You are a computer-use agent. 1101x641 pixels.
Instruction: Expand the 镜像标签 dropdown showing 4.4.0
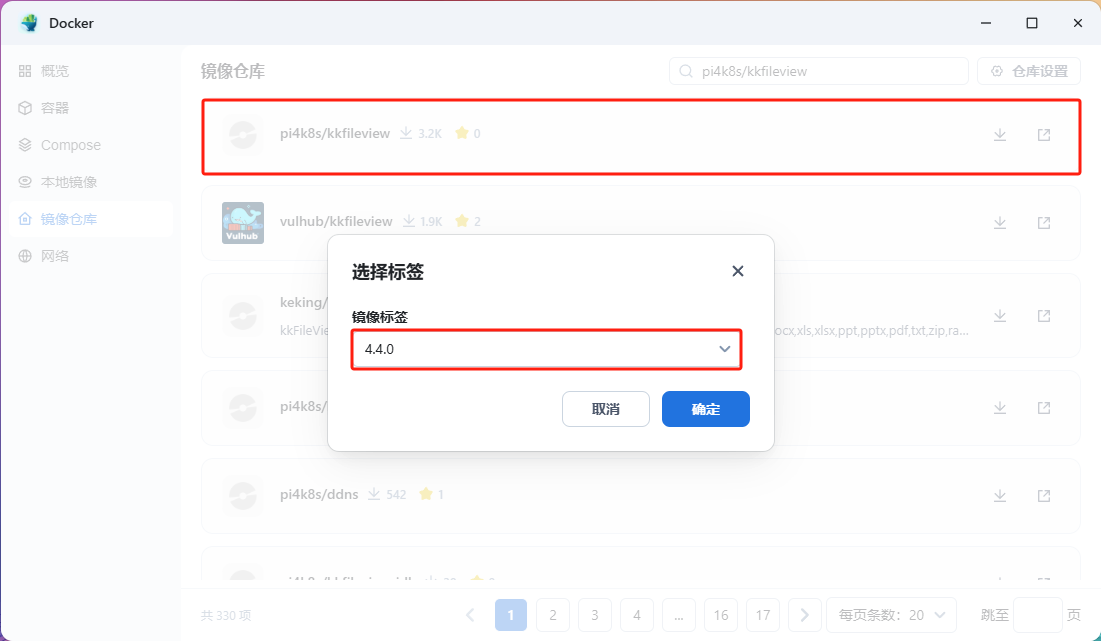[546, 349]
